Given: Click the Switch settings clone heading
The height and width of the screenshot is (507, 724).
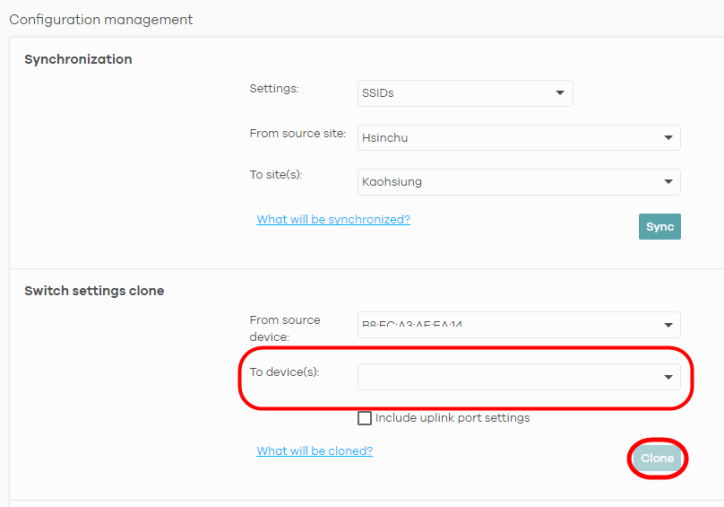Looking at the screenshot, I should pyautogui.click(x=94, y=291).
